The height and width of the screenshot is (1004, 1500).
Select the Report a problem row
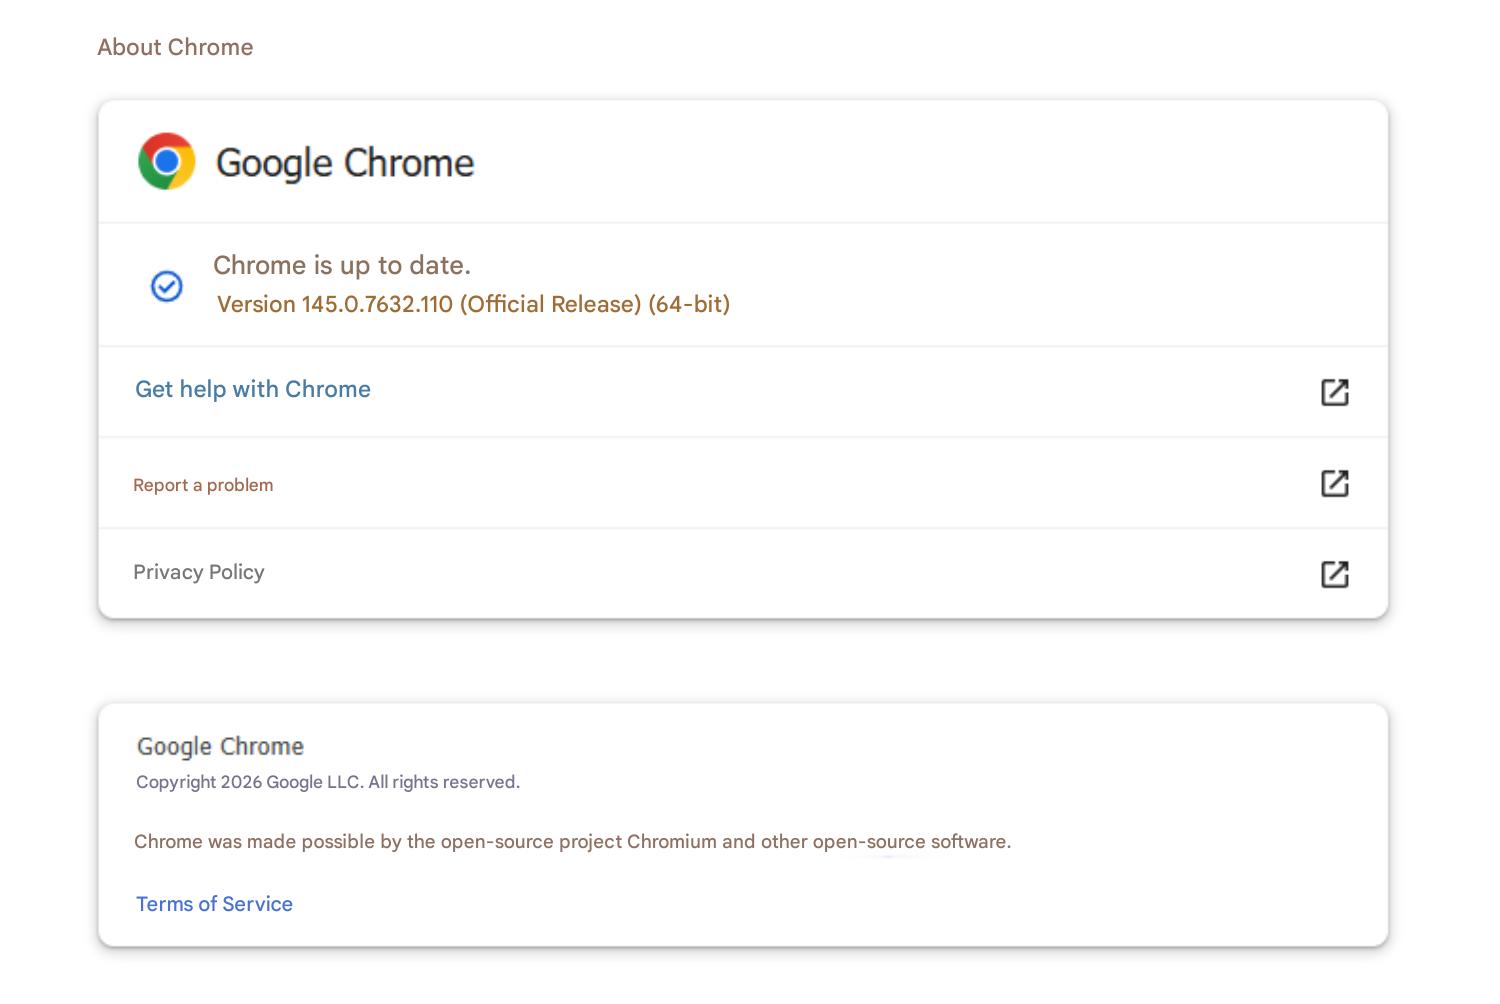743,483
